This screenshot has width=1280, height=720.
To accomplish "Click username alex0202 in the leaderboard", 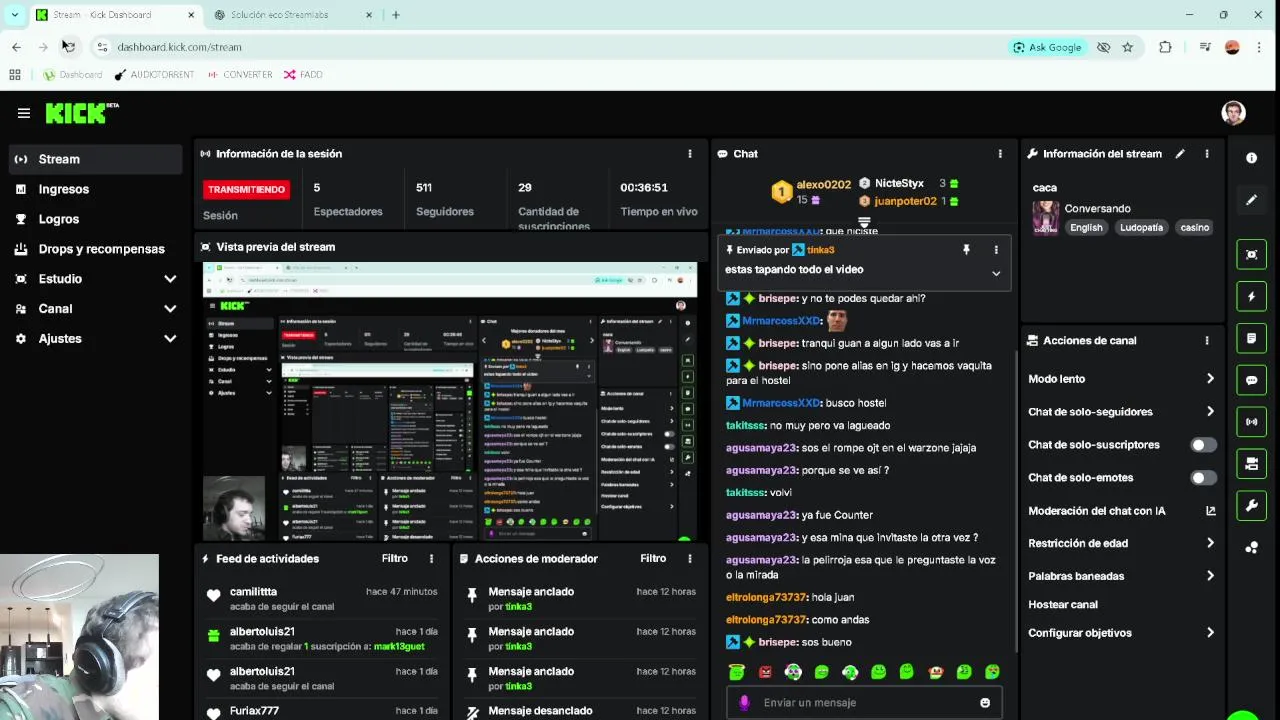I will click(x=823, y=185).
